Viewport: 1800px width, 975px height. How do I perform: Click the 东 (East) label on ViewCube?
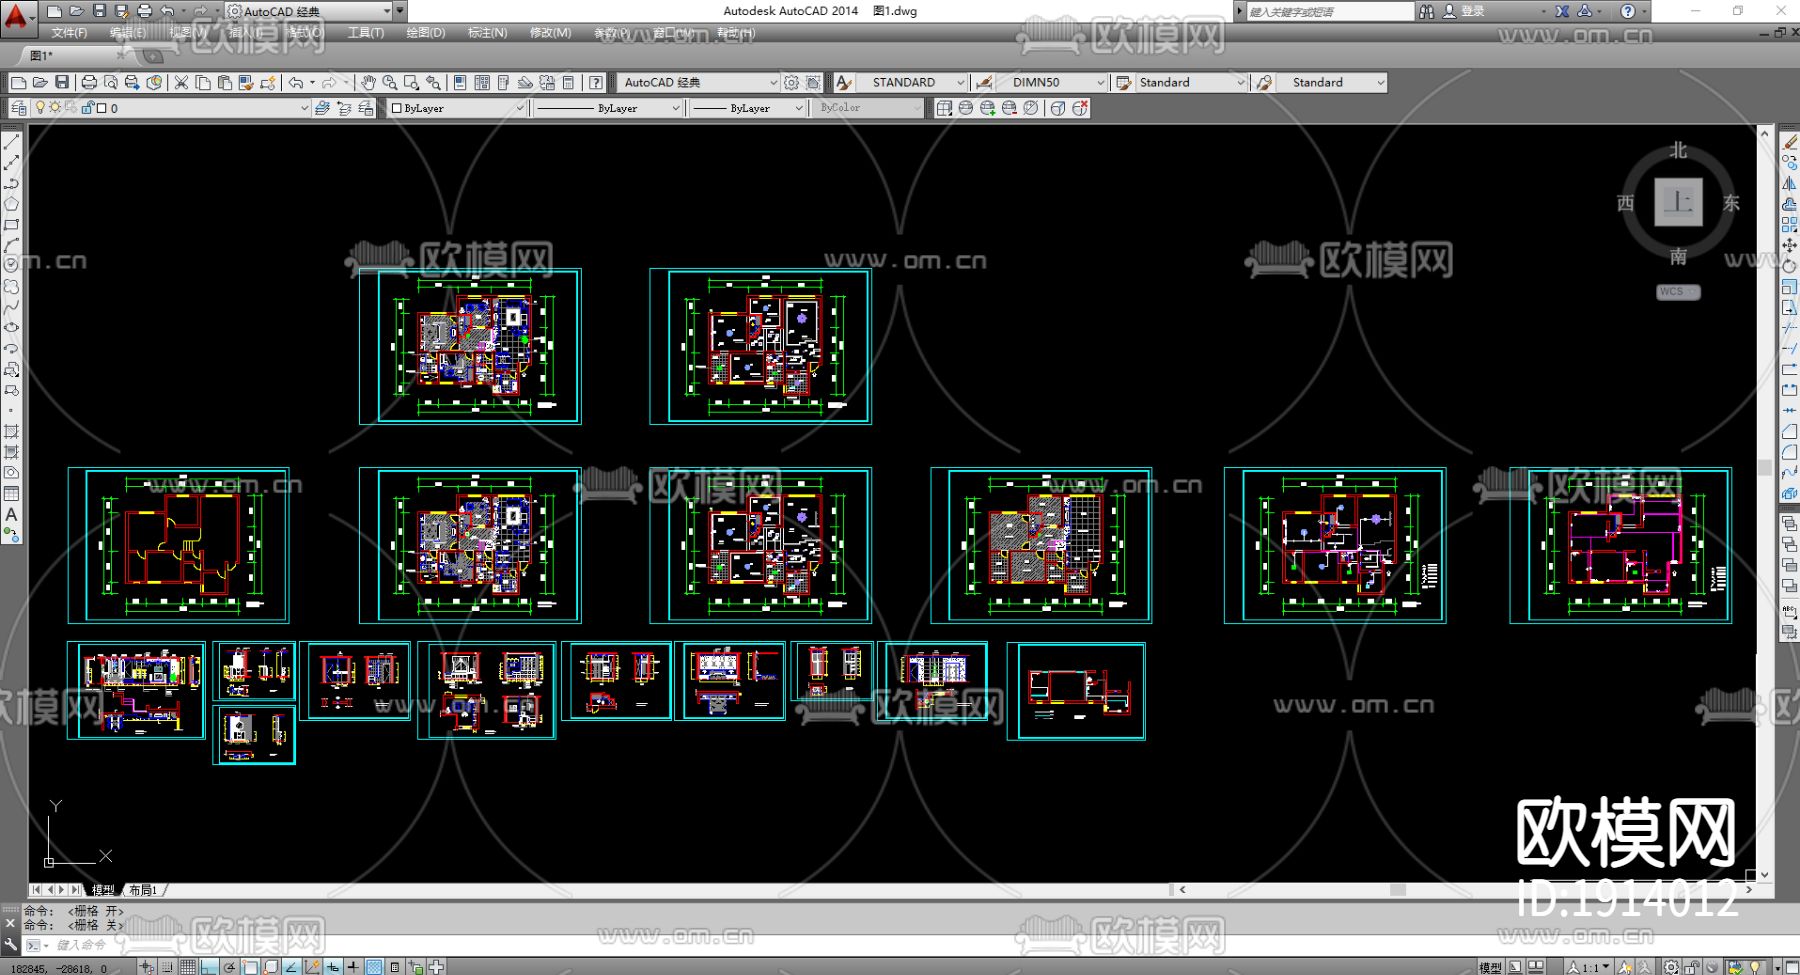tap(1731, 203)
